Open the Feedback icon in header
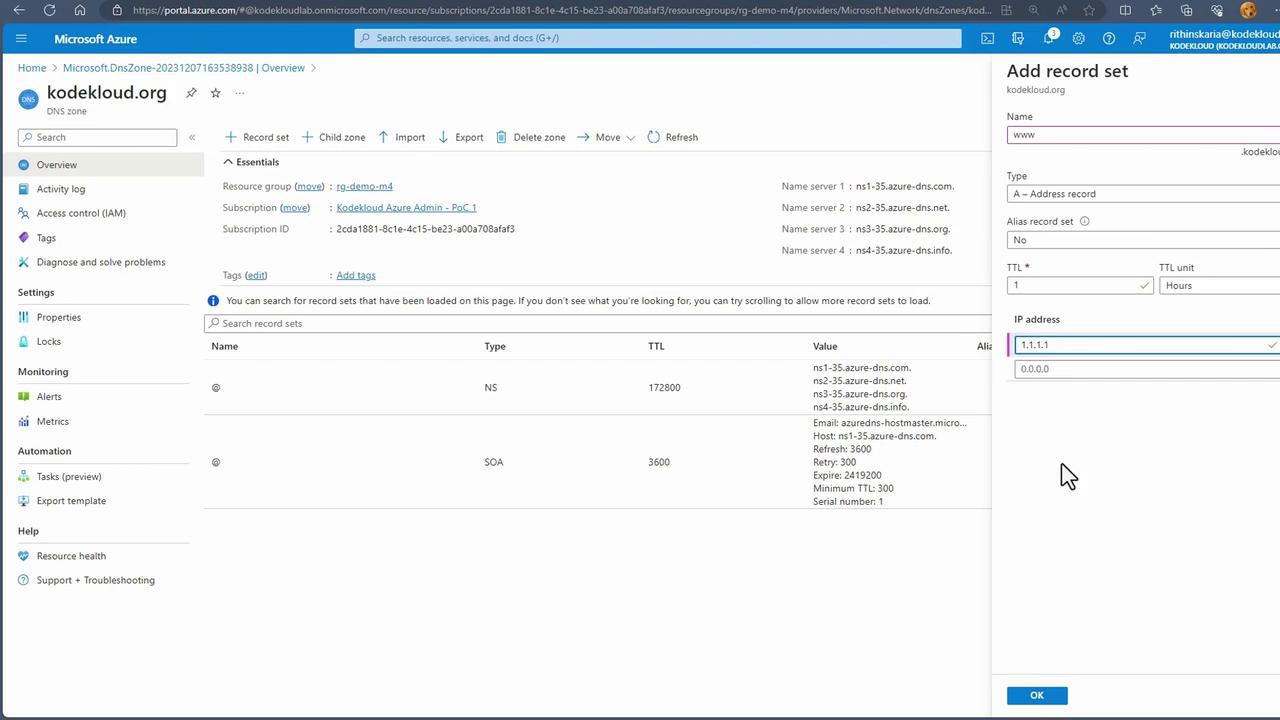The image size is (1280, 720). point(1139,39)
